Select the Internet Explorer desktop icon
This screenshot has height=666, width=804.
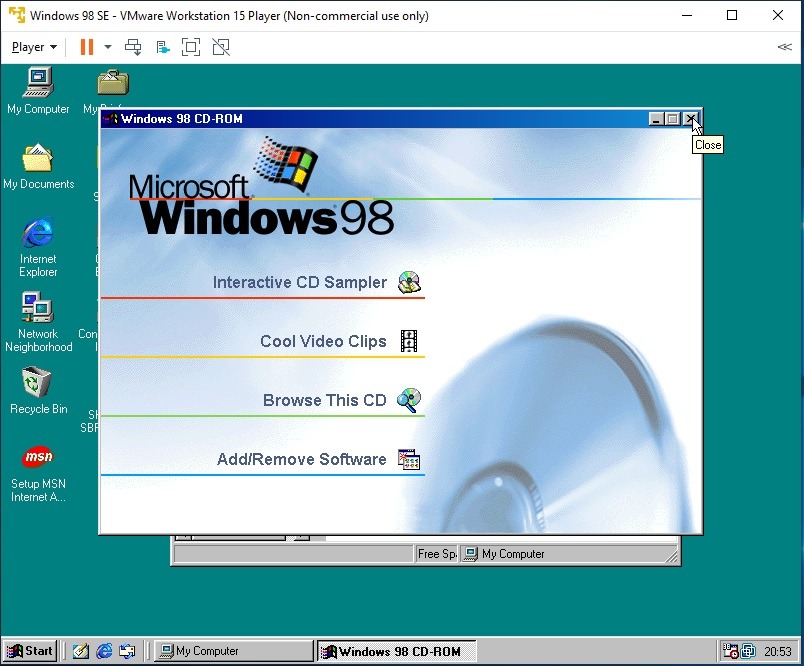click(38, 247)
